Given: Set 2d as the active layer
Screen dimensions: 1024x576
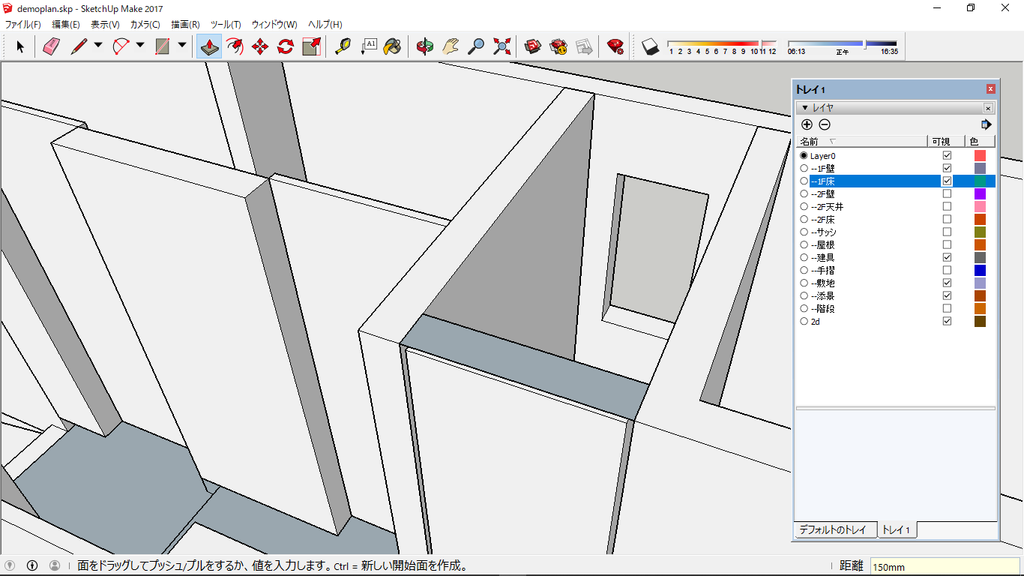Looking at the screenshot, I should 804,321.
